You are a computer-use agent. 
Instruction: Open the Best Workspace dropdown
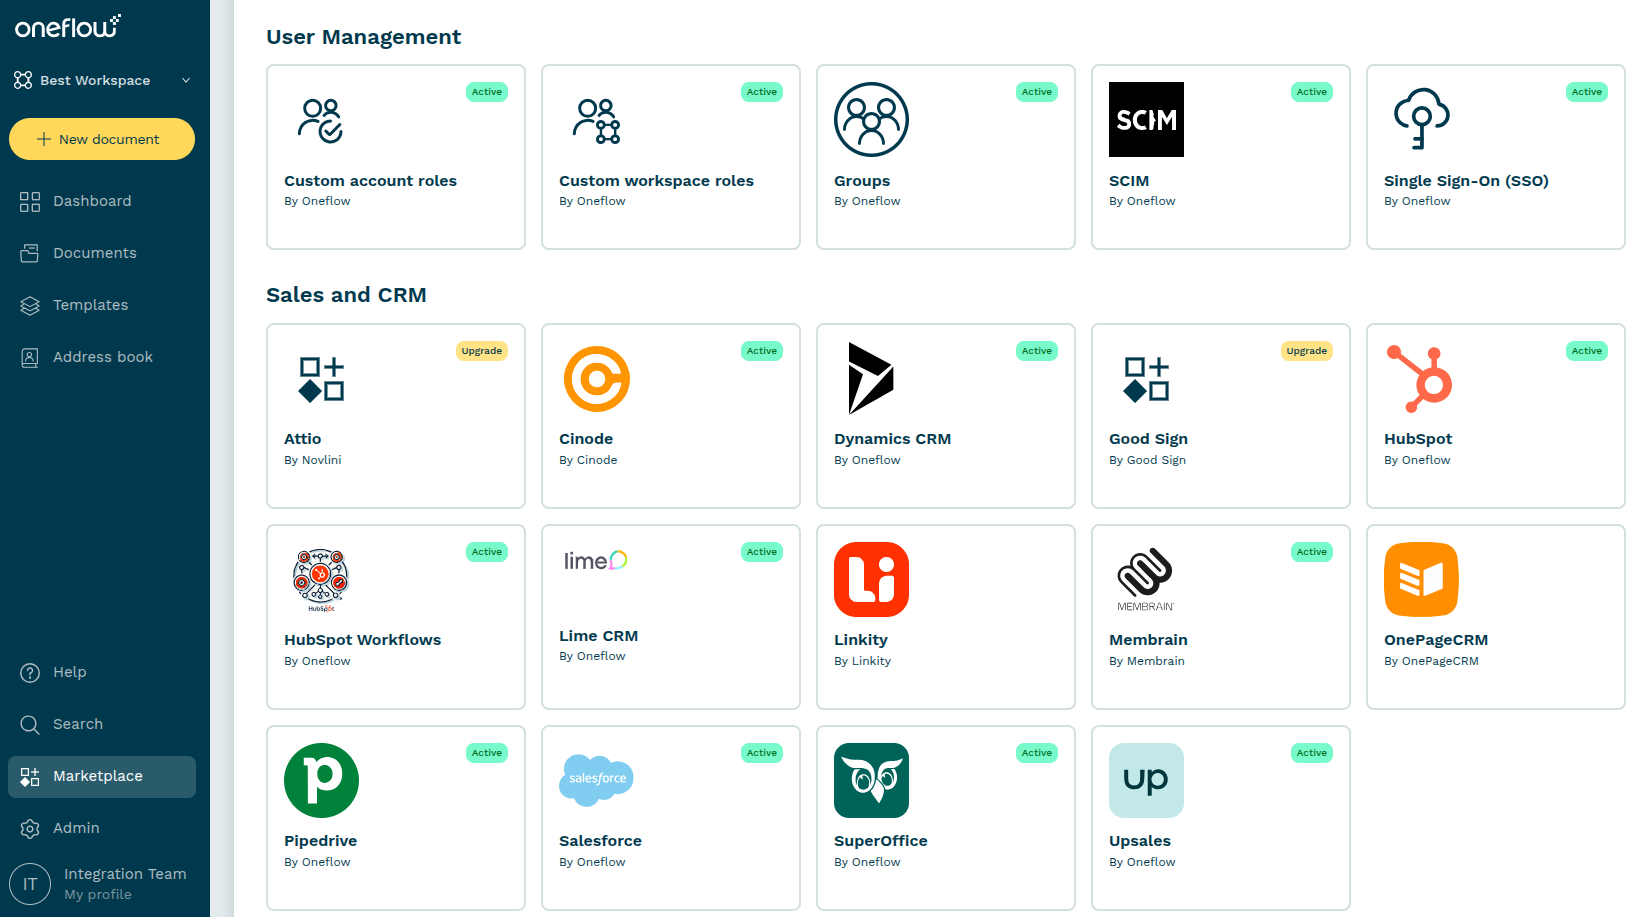coord(102,80)
